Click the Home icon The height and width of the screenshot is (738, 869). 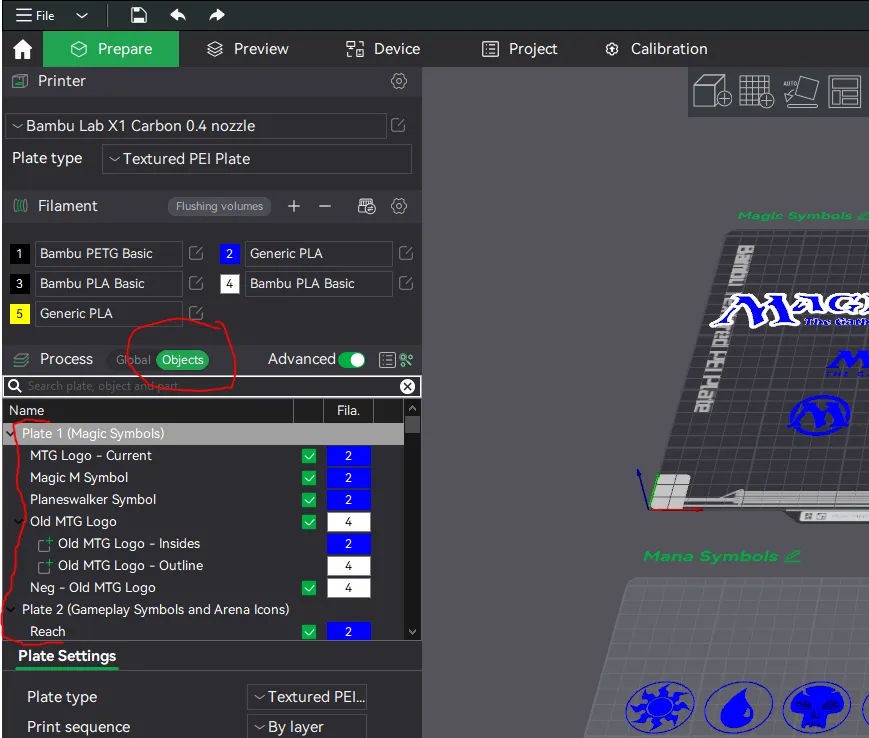[23, 49]
